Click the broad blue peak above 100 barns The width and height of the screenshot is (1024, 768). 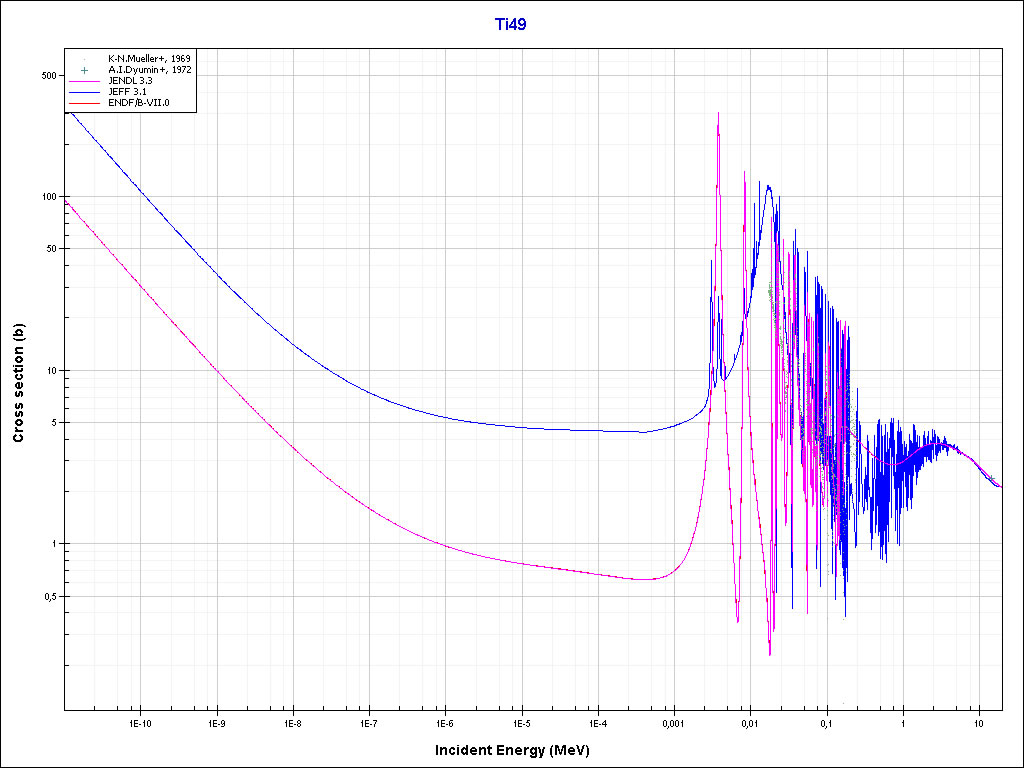click(x=768, y=187)
